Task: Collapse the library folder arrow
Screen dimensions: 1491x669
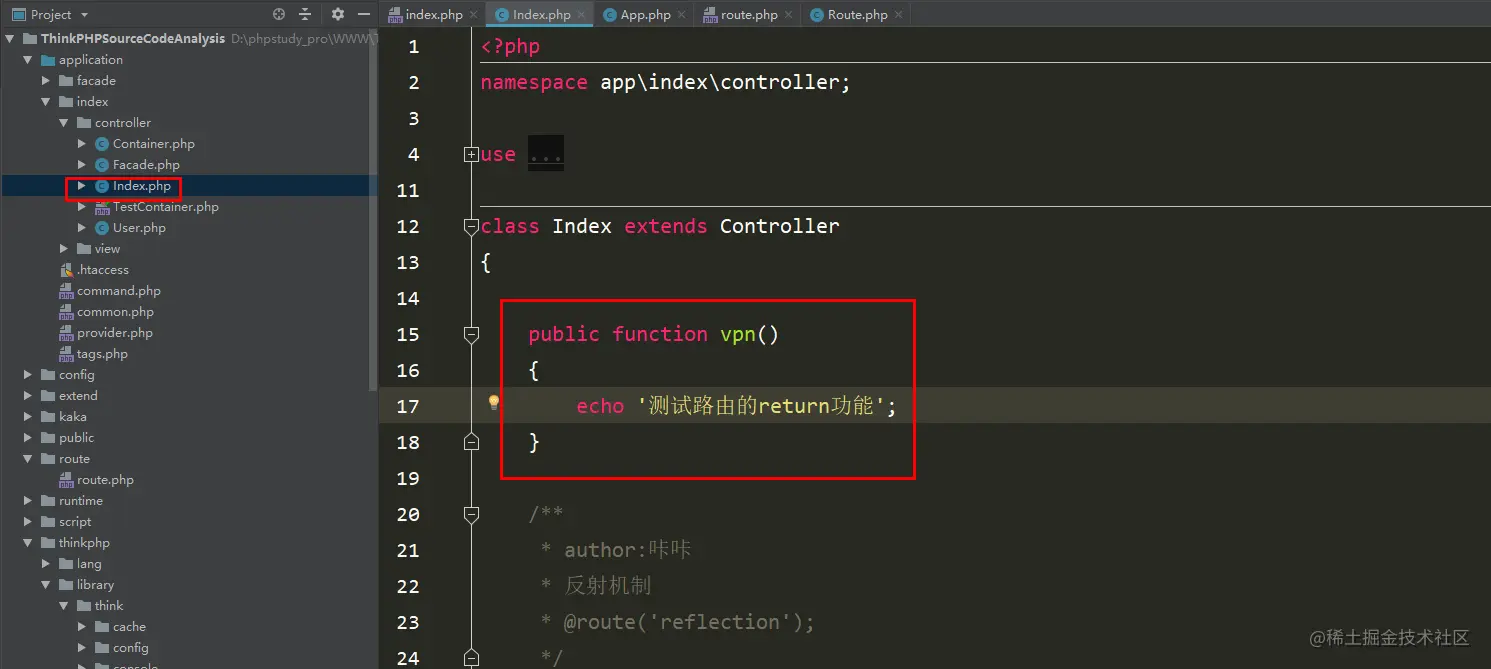Action: point(46,585)
